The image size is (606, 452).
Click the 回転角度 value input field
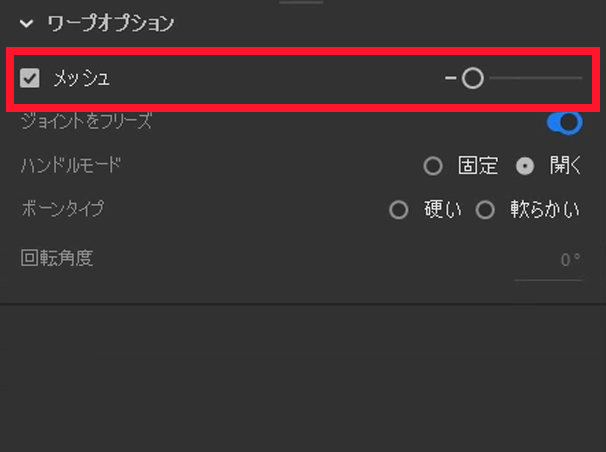[x=549, y=261]
